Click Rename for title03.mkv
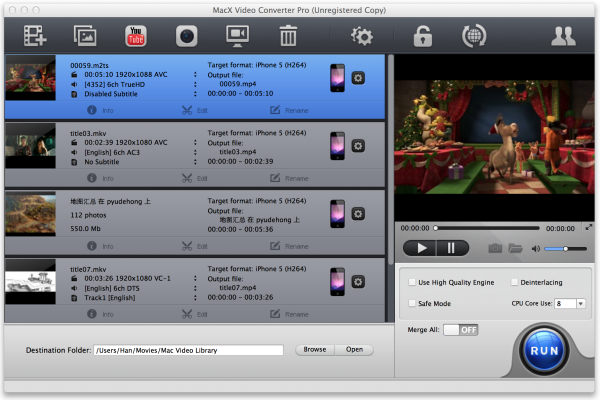600x400 pixels. click(289, 178)
